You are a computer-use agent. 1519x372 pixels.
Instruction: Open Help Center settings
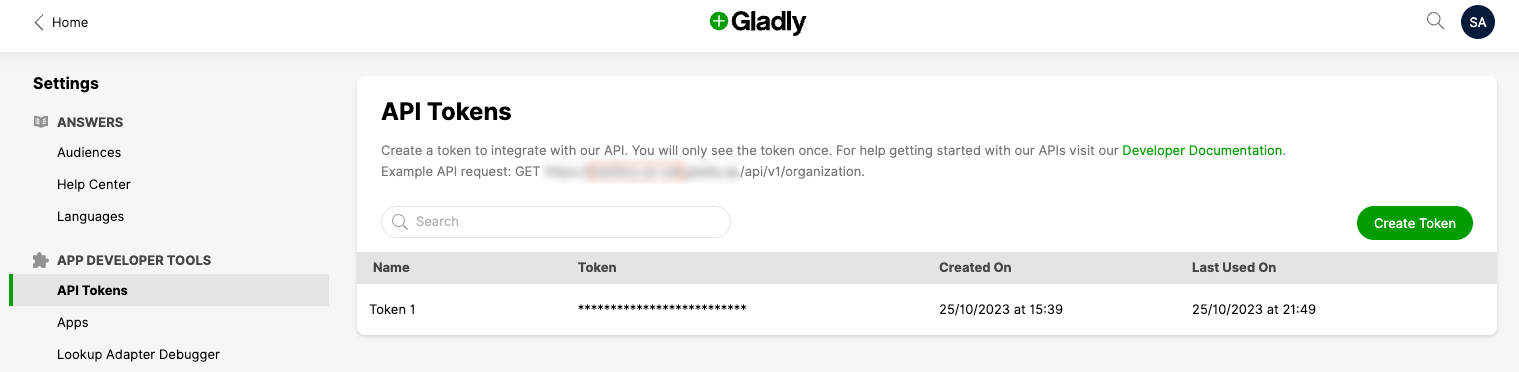click(94, 185)
